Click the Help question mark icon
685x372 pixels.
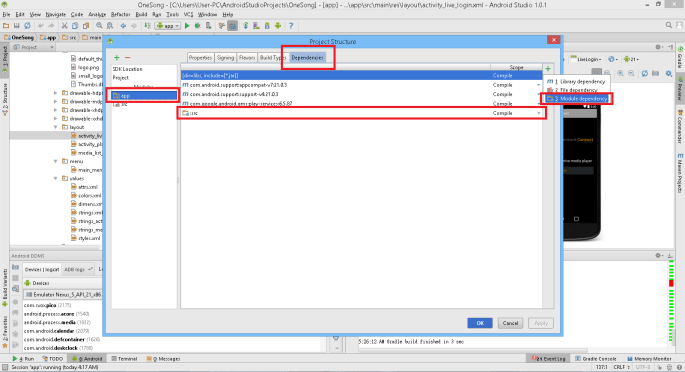pos(291,26)
